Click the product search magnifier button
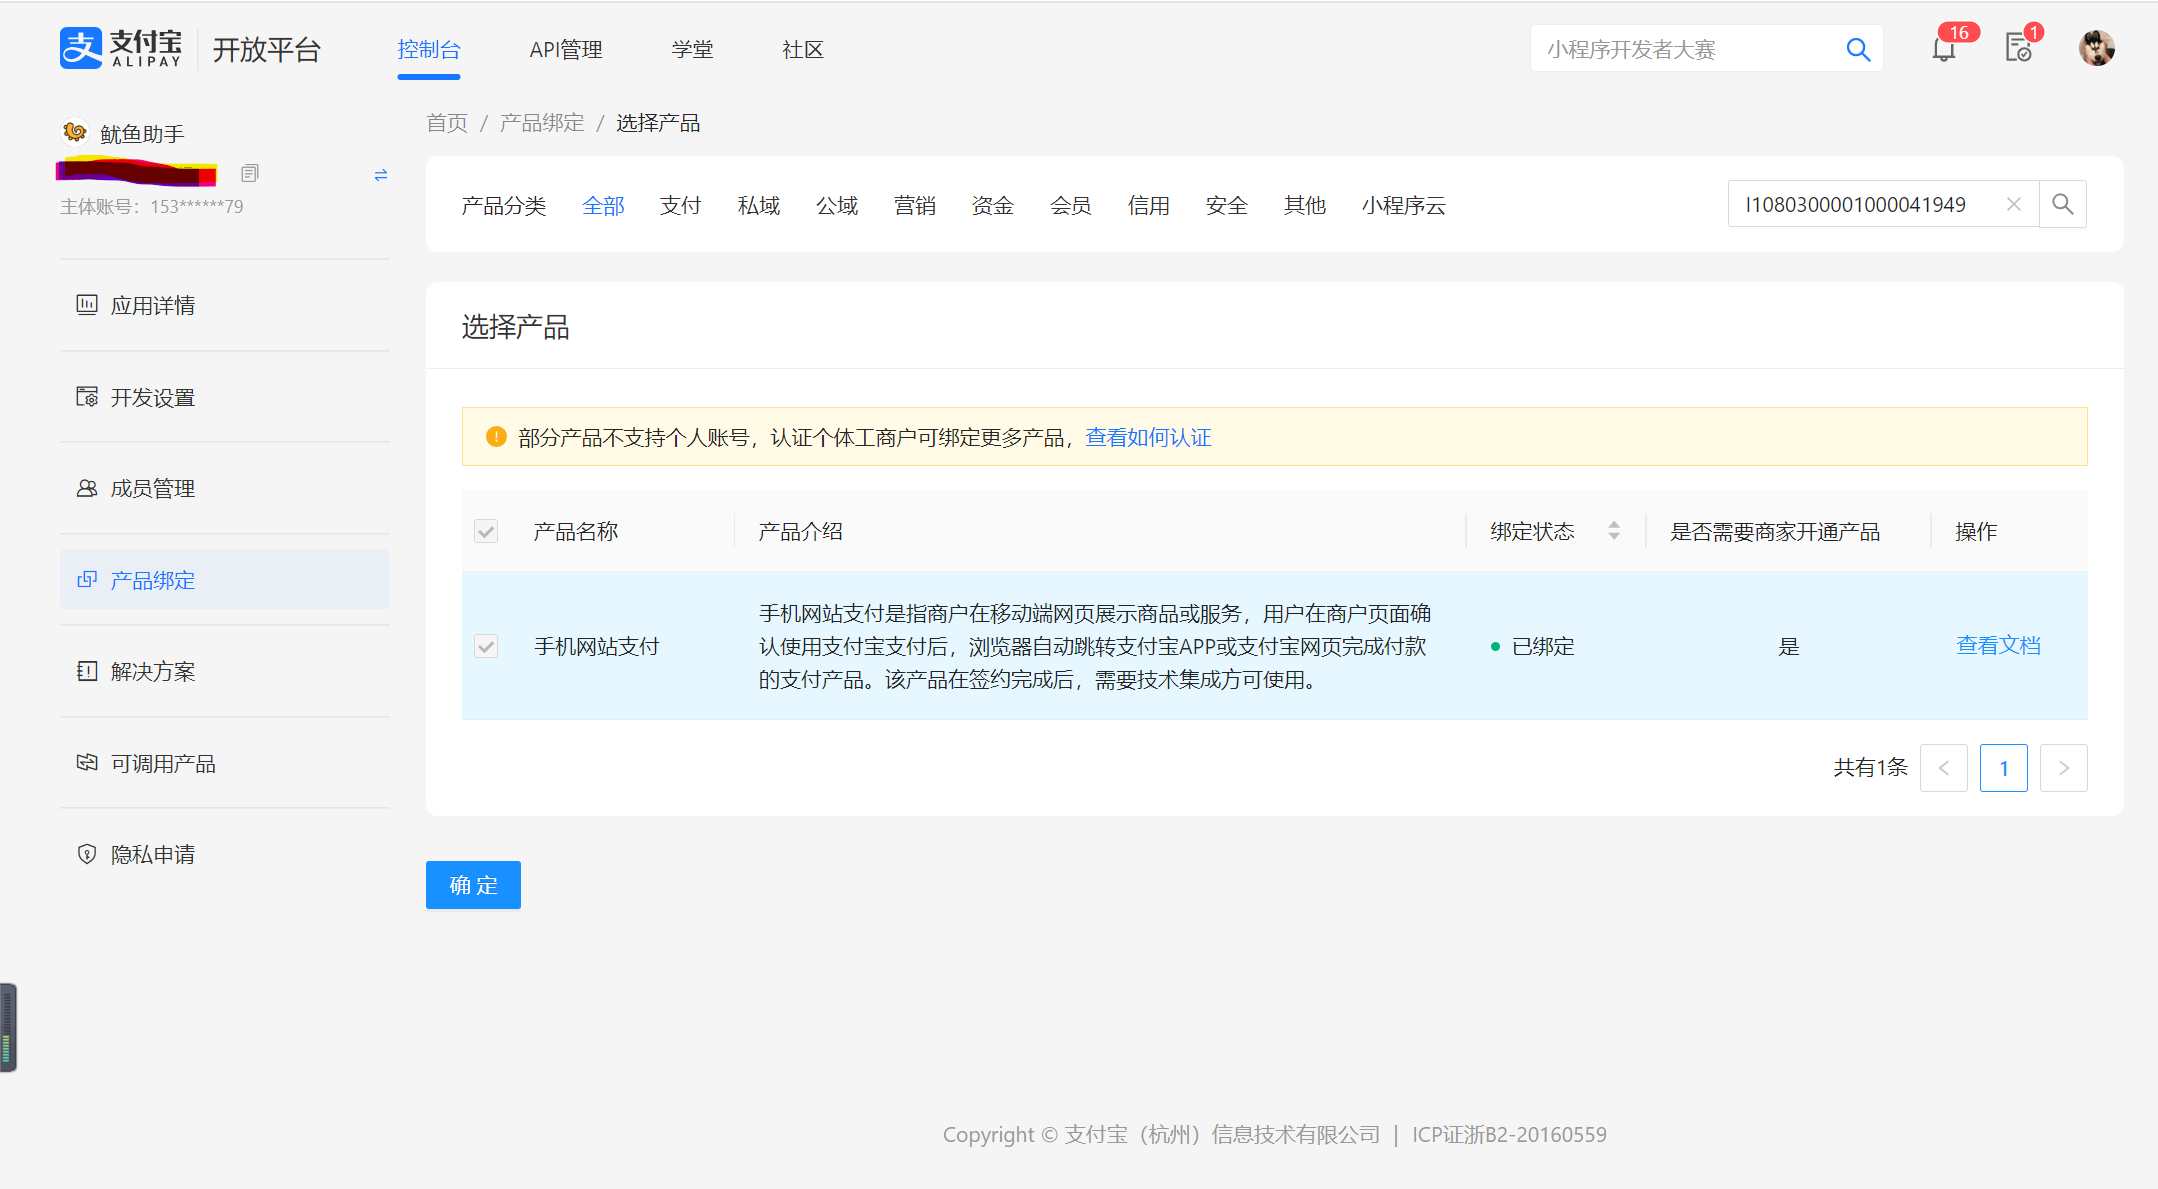 [2063, 204]
